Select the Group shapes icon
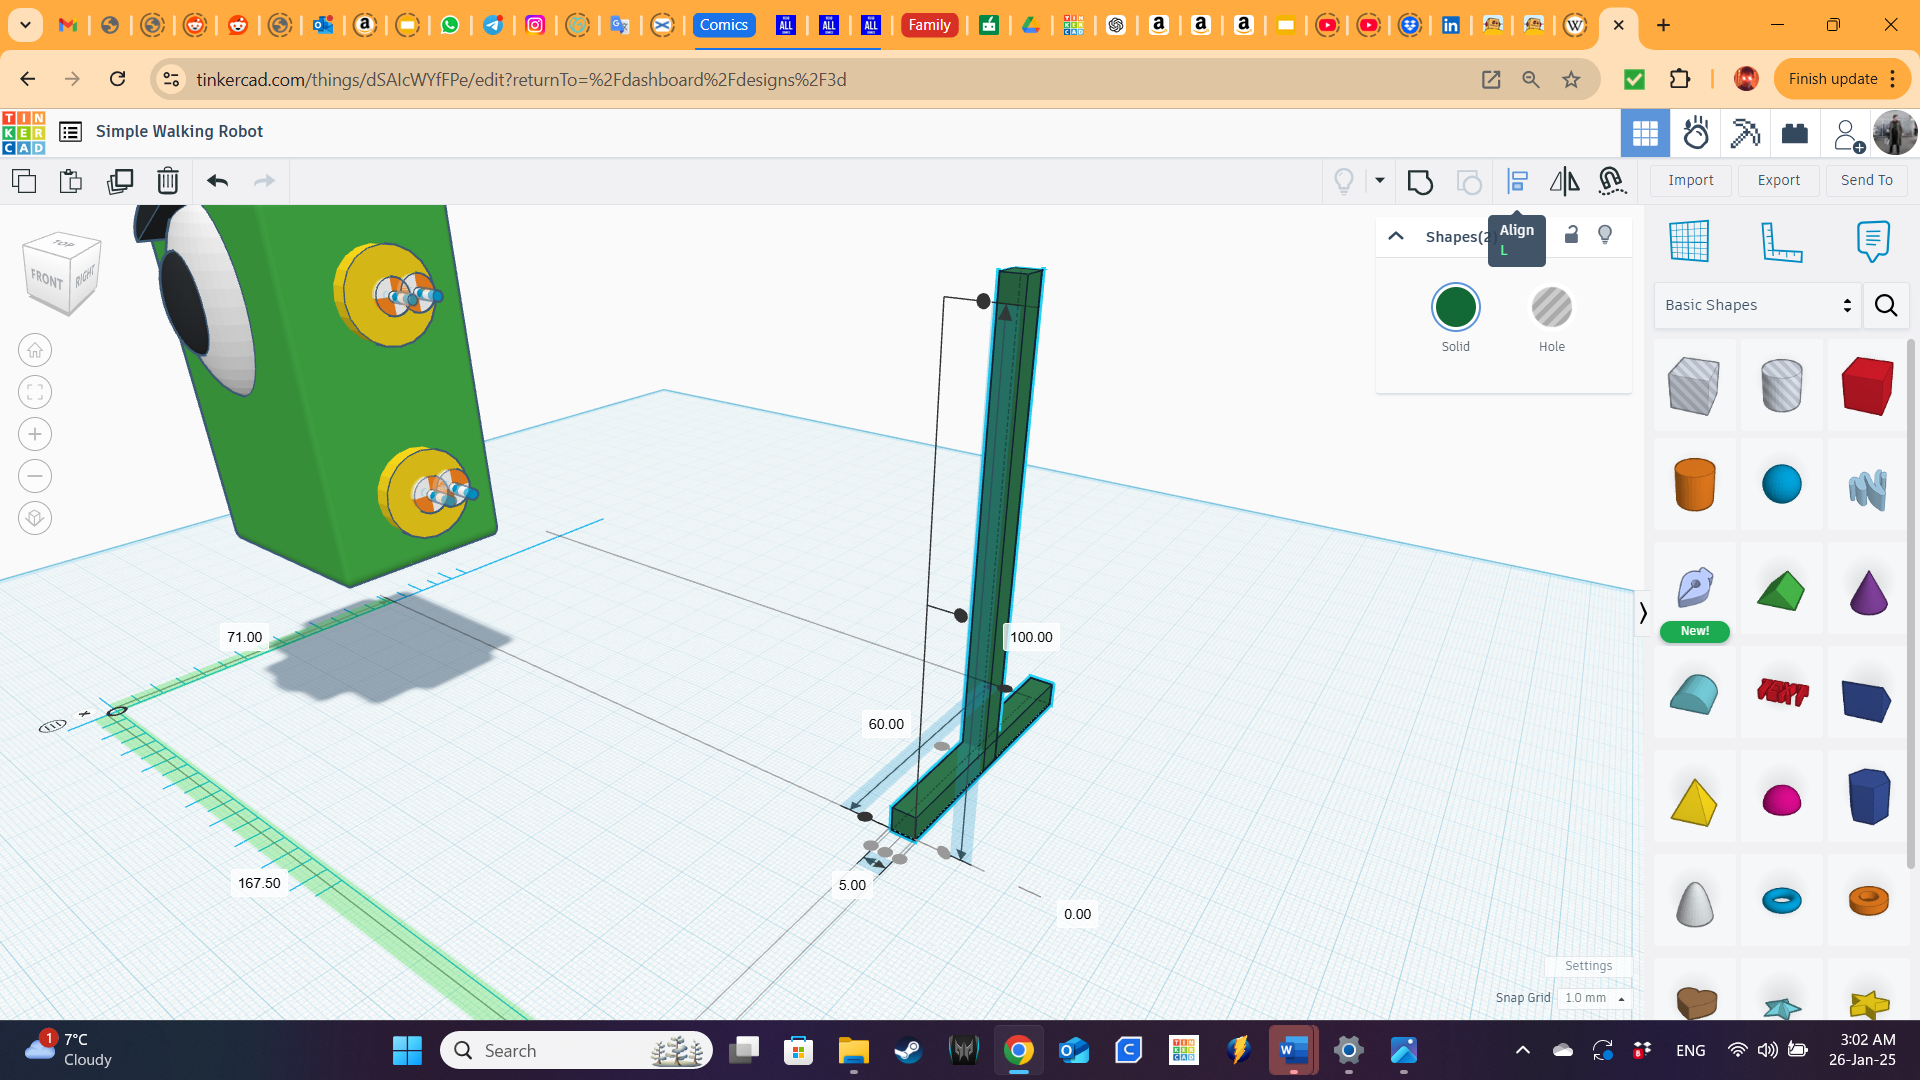The image size is (1920, 1080). point(1420,181)
